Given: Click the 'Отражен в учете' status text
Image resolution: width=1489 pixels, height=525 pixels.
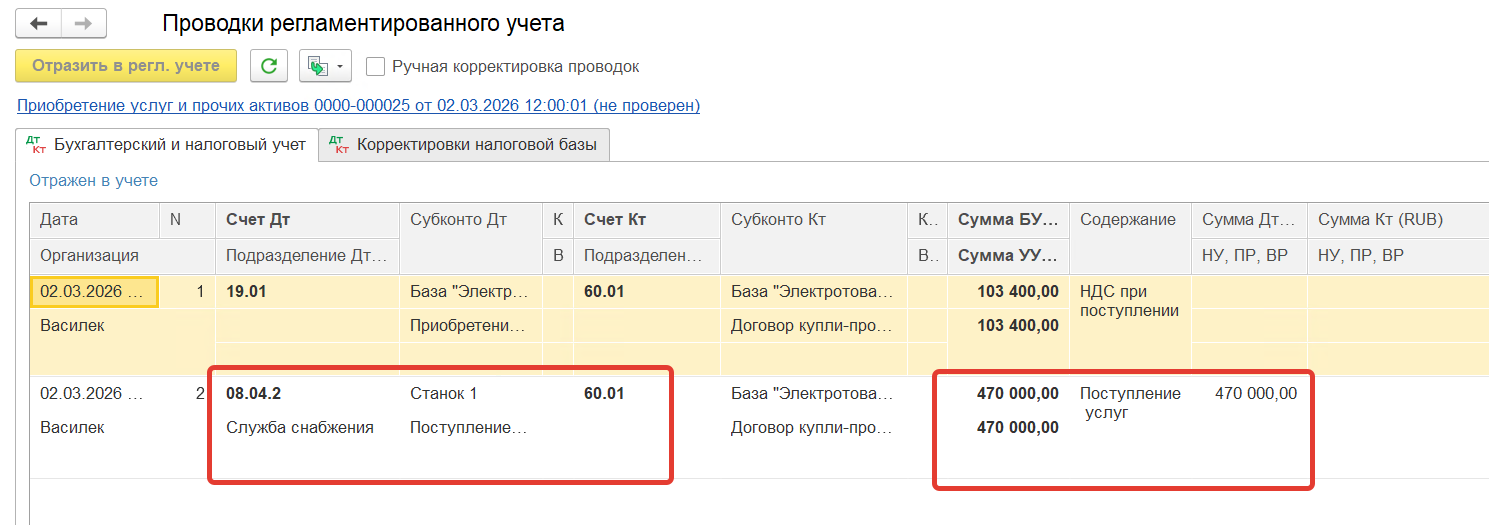Looking at the screenshot, I should click(x=93, y=181).
